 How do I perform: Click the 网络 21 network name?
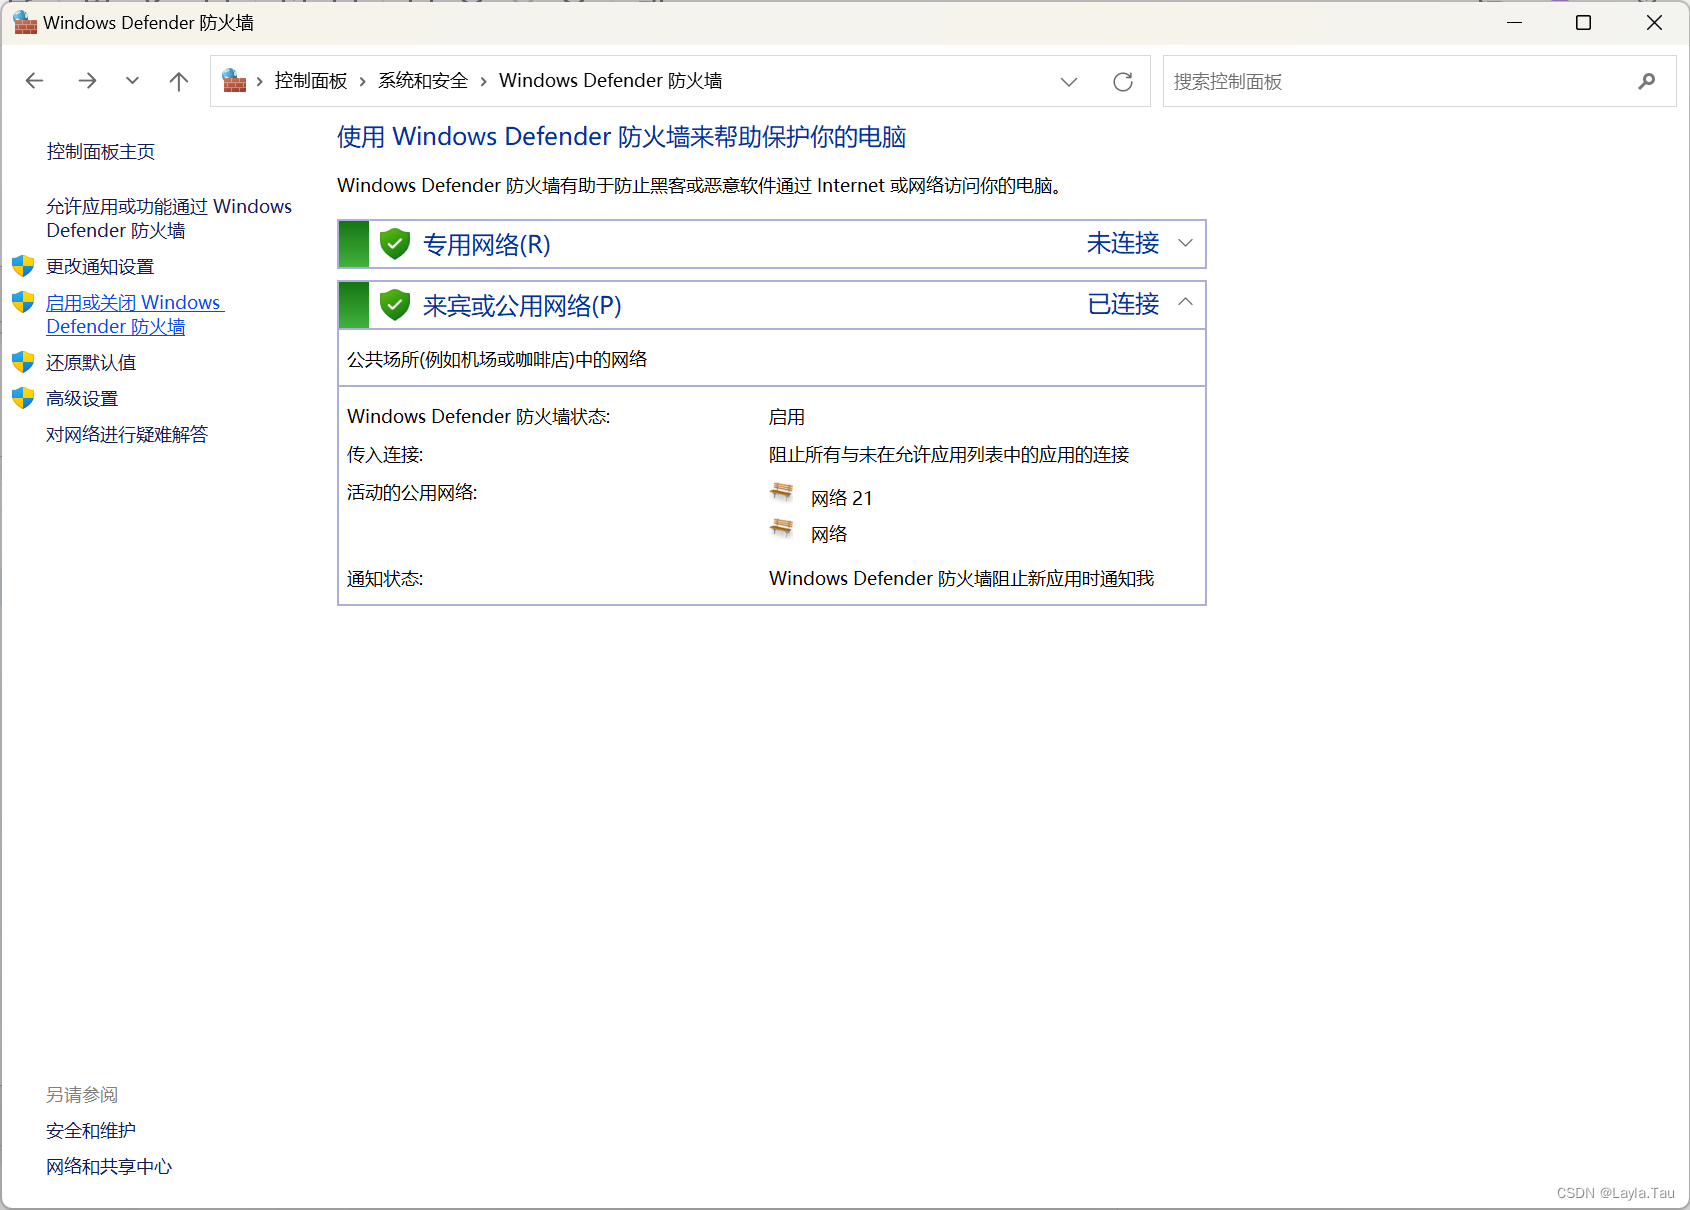pos(842,498)
